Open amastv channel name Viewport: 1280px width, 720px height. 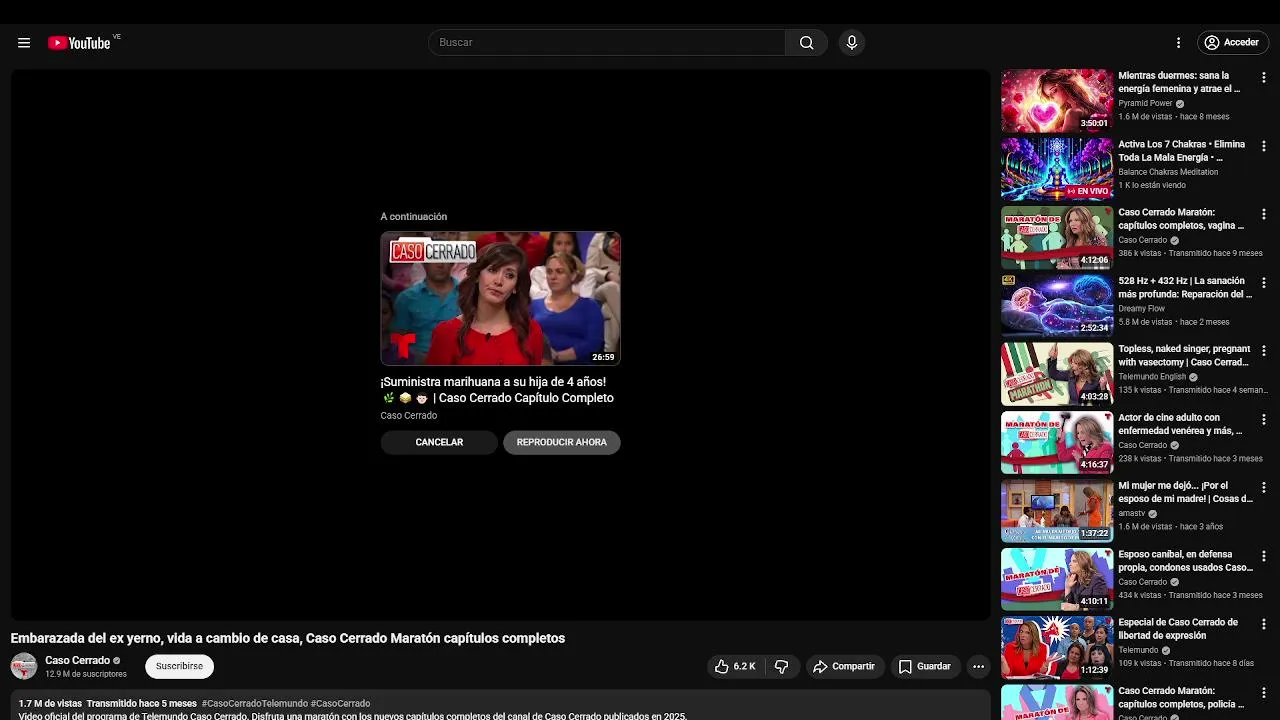pos(1132,514)
